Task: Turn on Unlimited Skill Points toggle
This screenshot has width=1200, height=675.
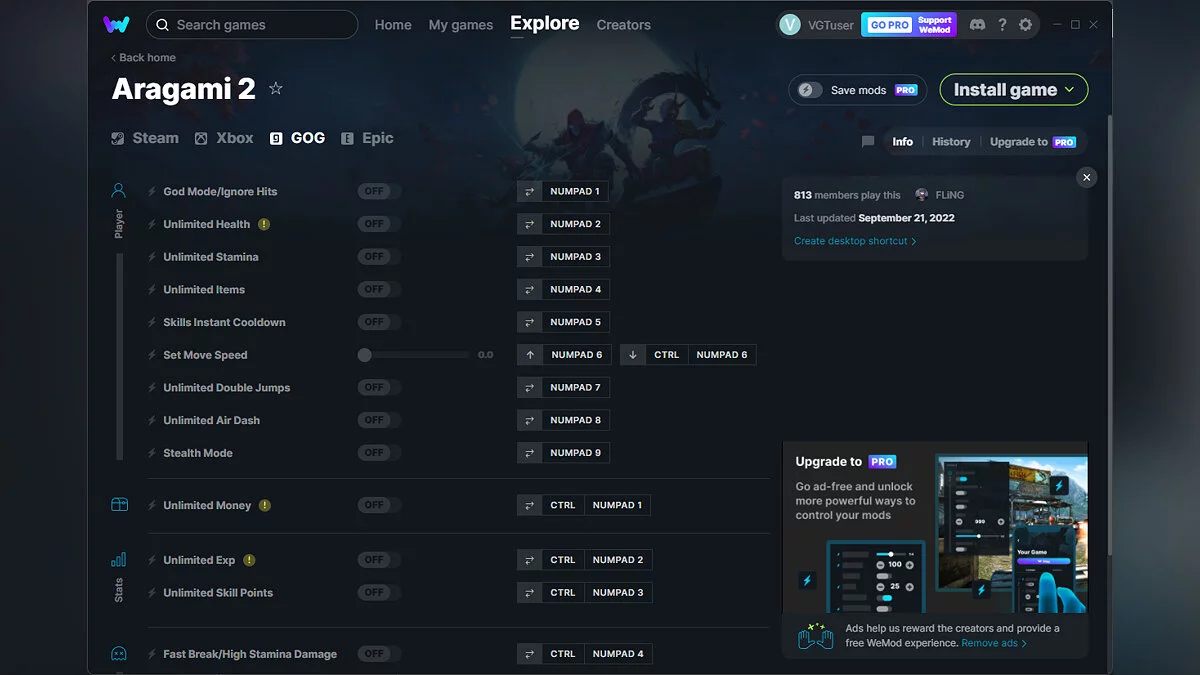Action: (379, 592)
